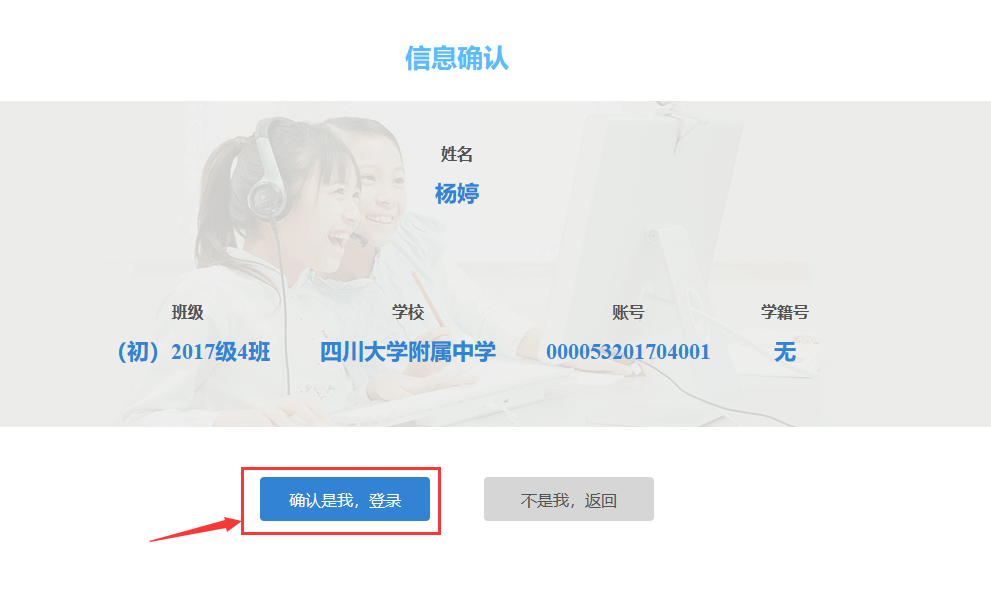
Task: Click the student ID value 无
Action: (x=784, y=352)
